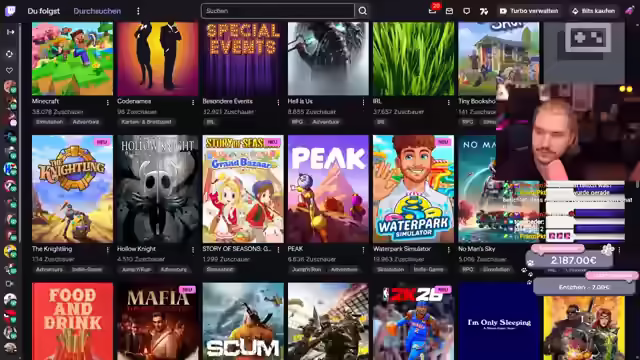The image size is (640, 360).
Task: Open the user avatar menu top right
Action: point(629,11)
